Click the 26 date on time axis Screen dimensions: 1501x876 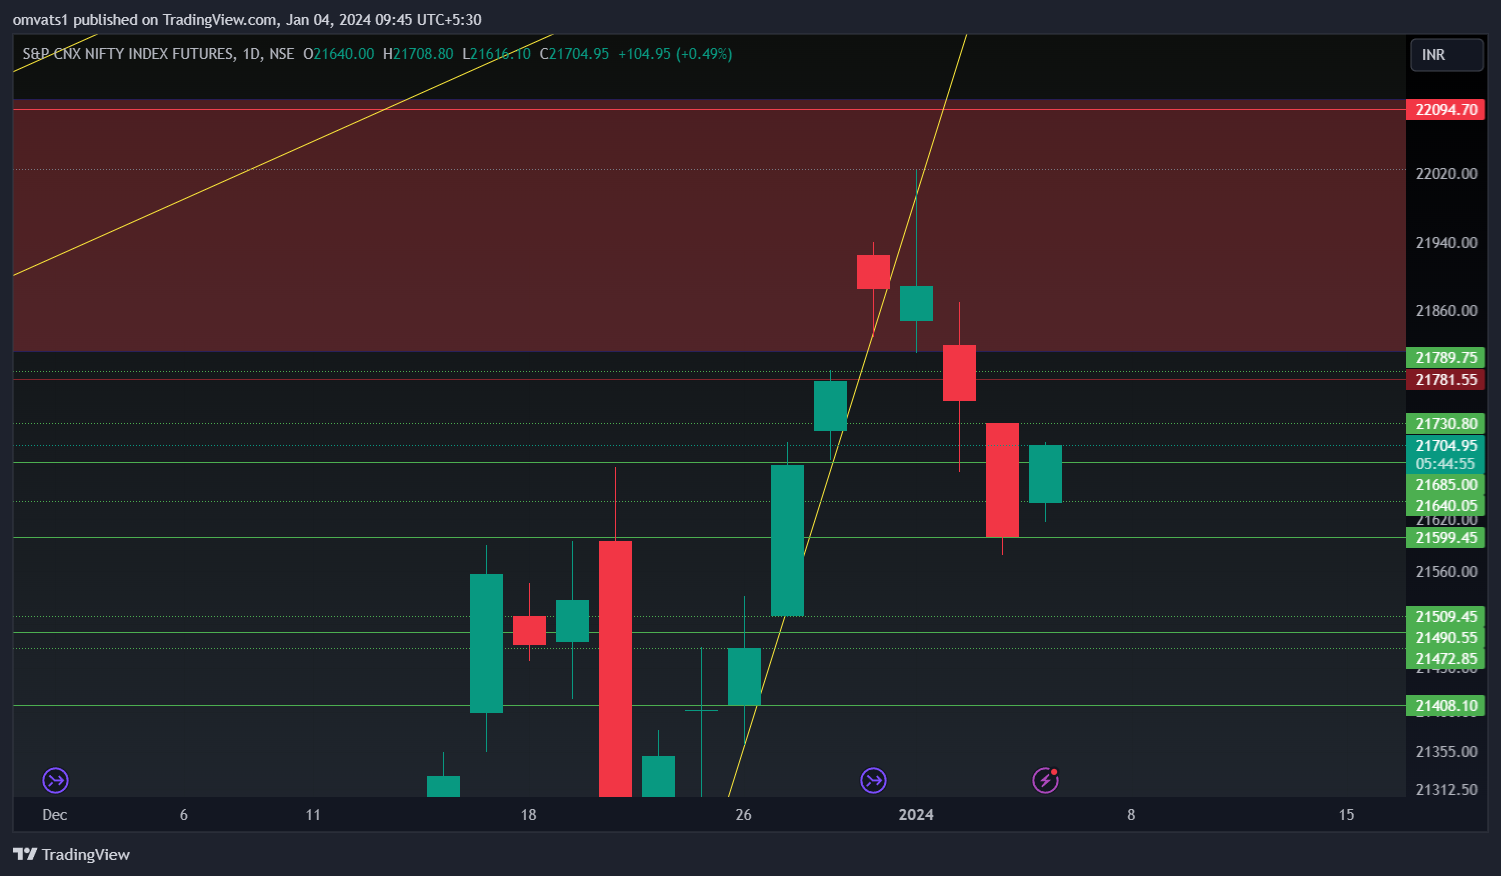pyautogui.click(x=743, y=815)
